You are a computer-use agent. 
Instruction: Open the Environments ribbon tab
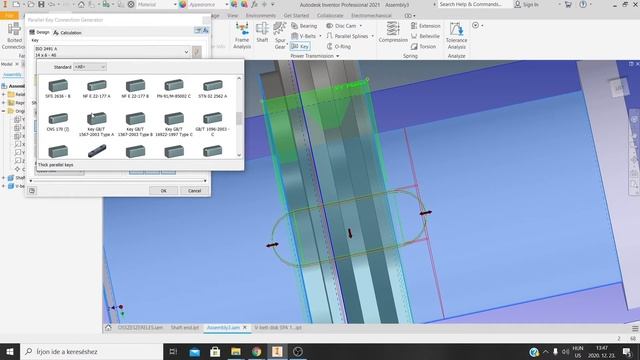pos(261,16)
